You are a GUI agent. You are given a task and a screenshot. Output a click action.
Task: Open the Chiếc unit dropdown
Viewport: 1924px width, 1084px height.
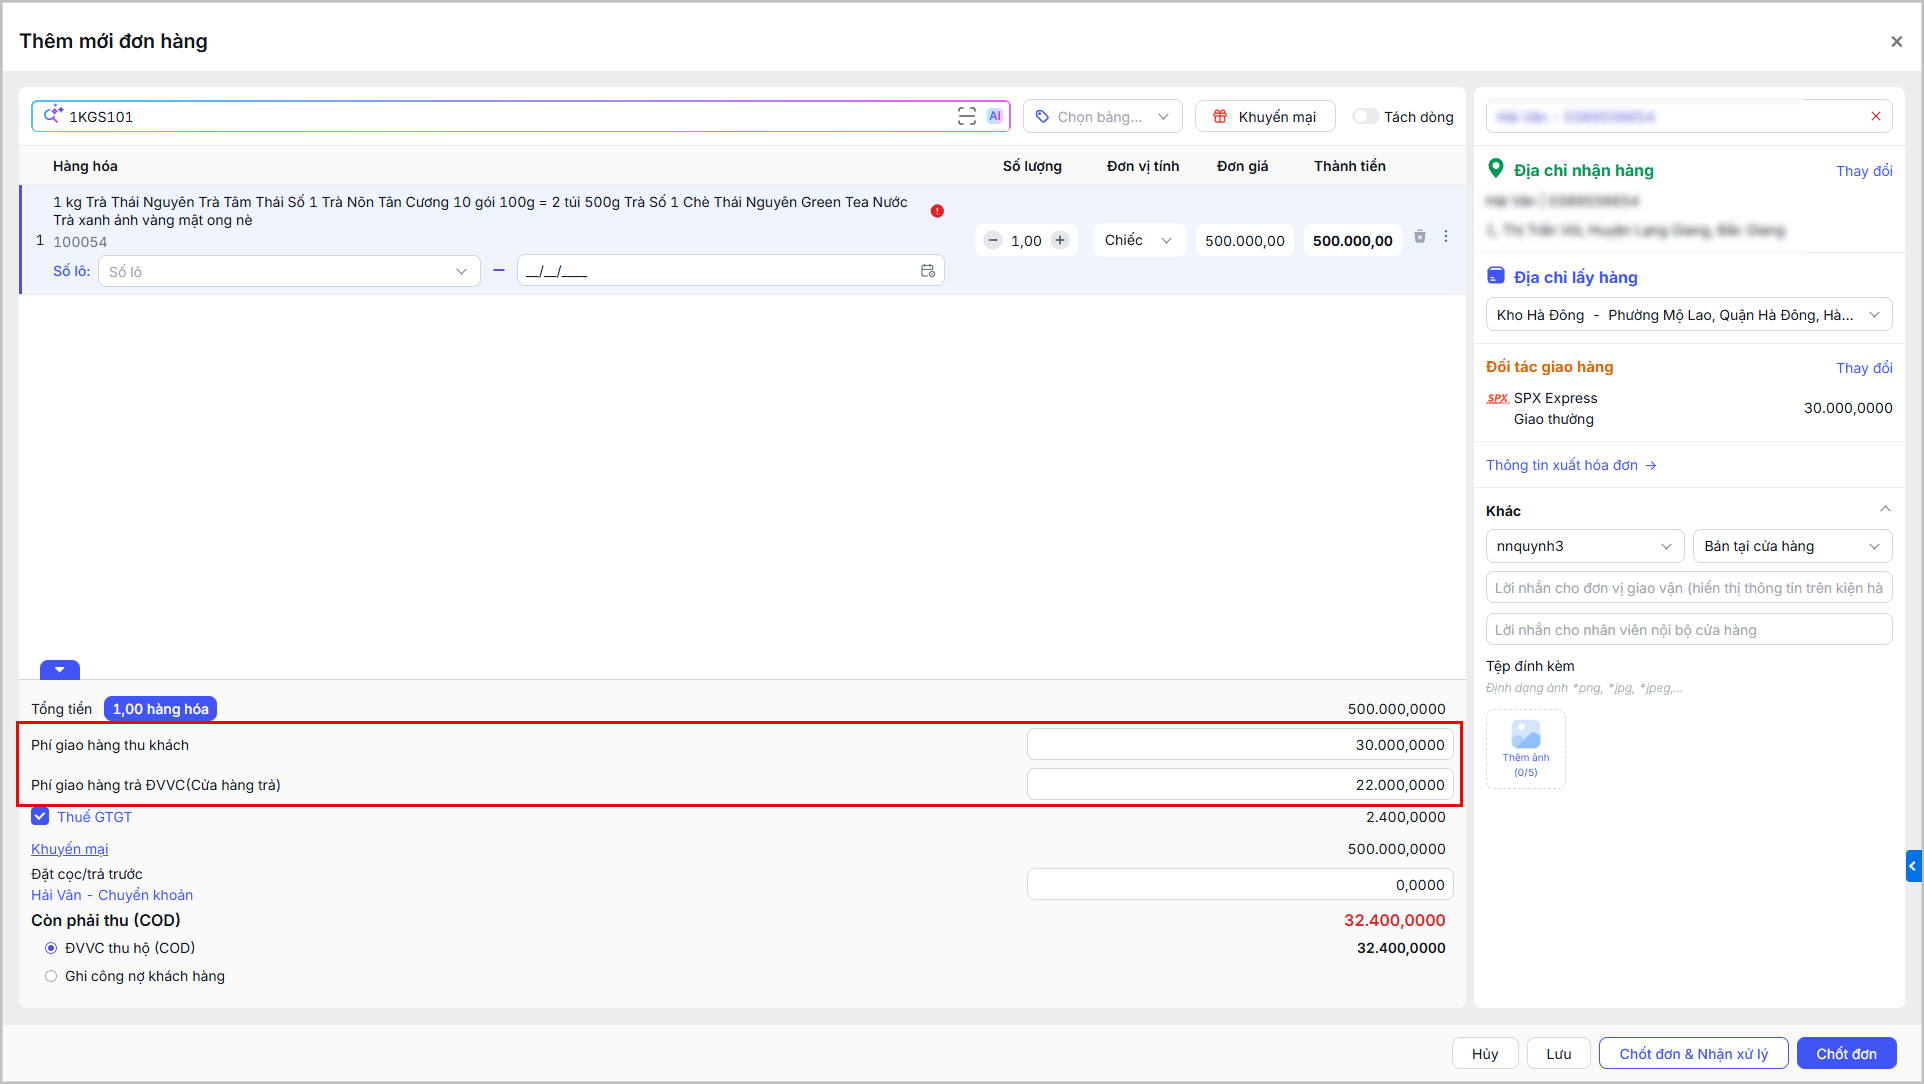(1139, 240)
